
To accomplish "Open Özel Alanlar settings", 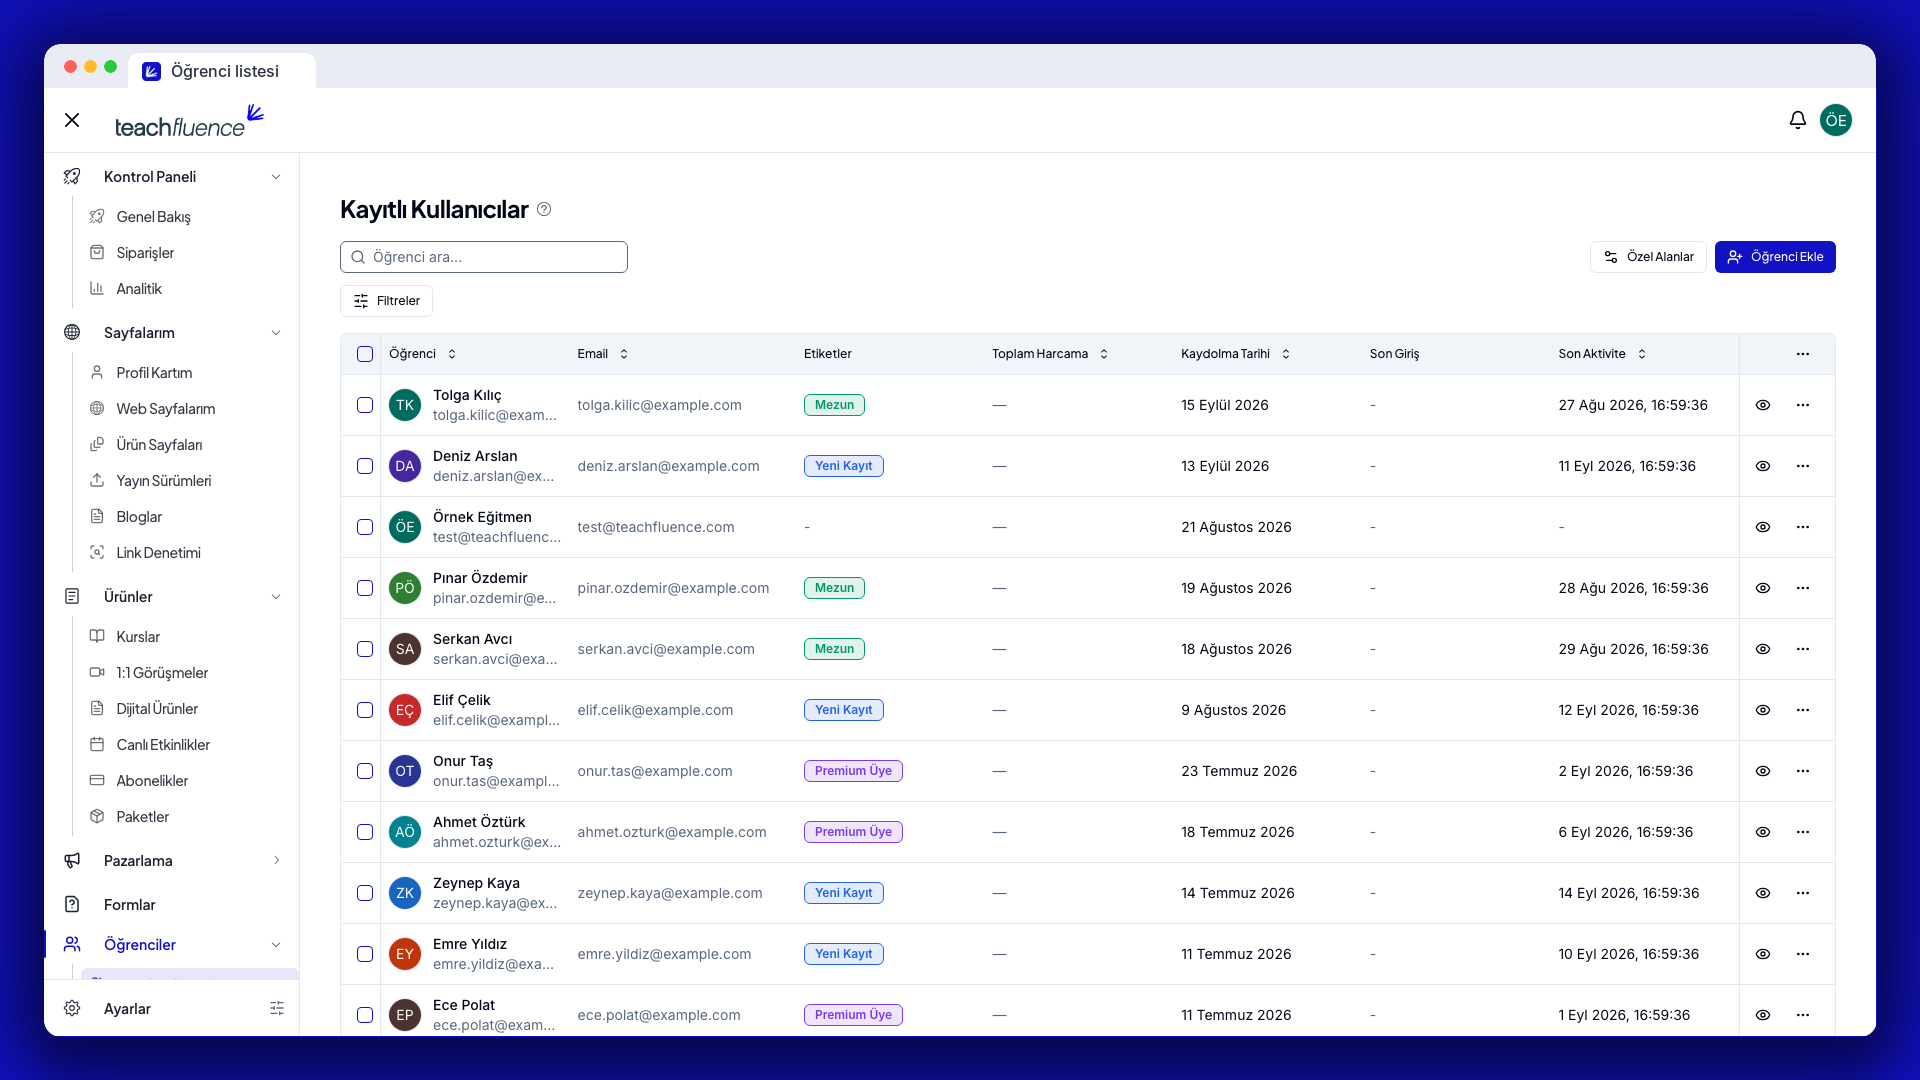I will (x=1648, y=257).
